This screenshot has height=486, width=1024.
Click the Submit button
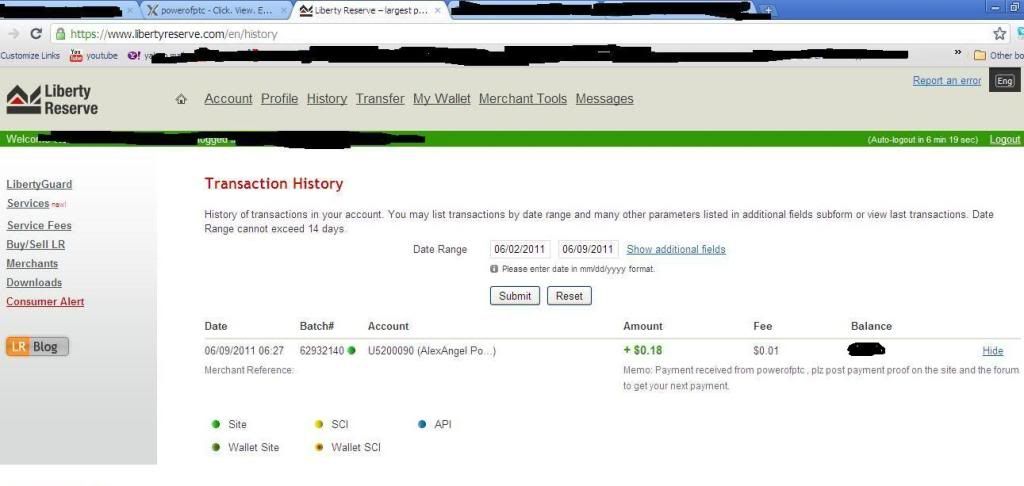(x=515, y=296)
